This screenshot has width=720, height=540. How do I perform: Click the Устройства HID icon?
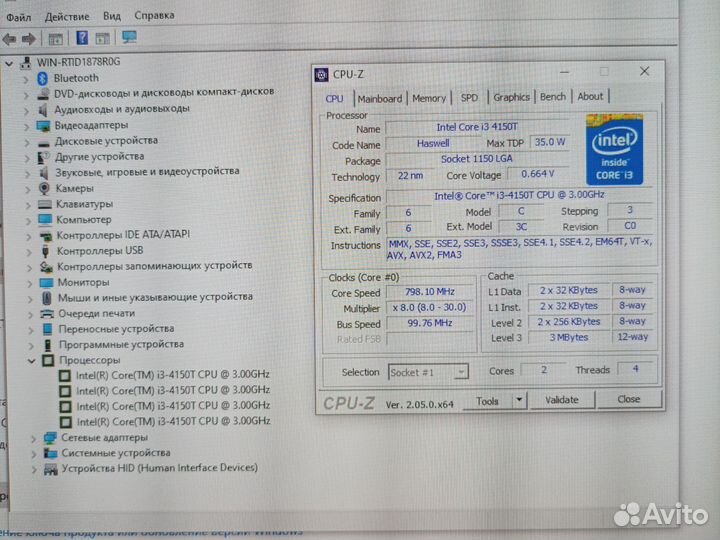(51, 469)
